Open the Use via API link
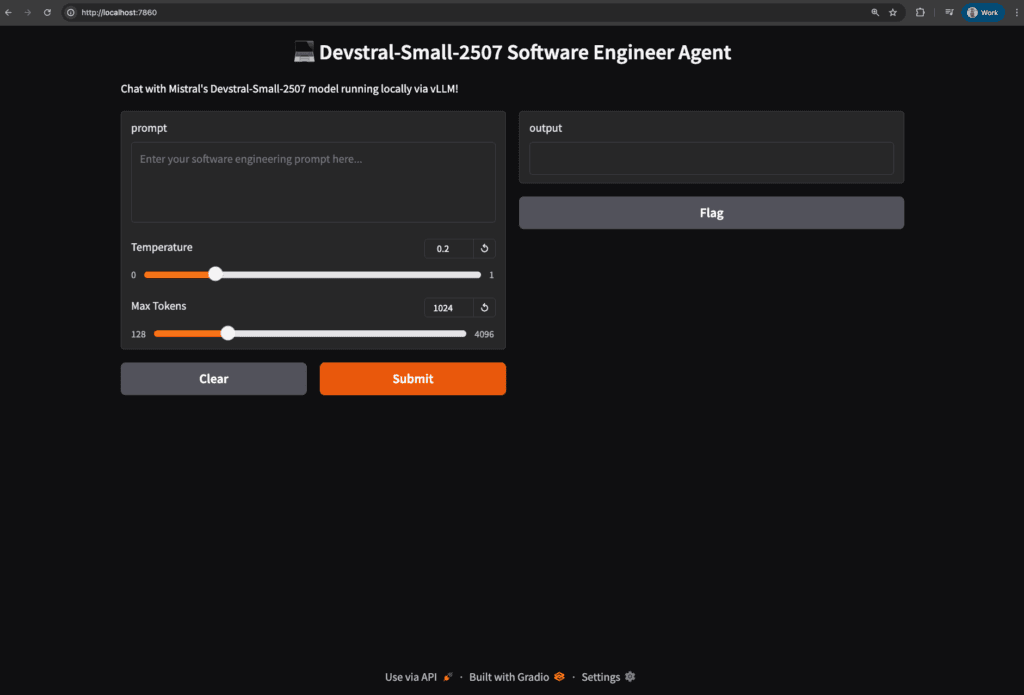This screenshot has height=695, width=1024. 419,677
